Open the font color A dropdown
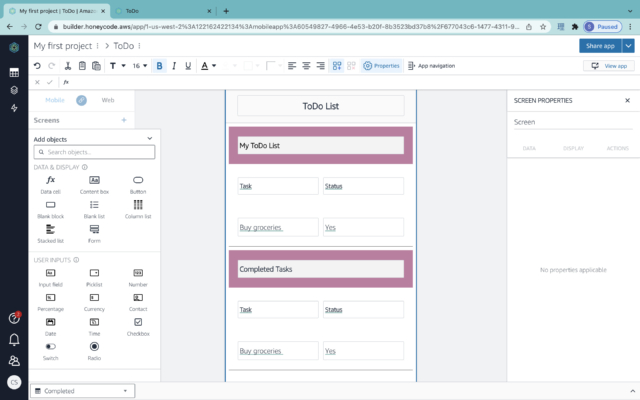 click(208, 66)
